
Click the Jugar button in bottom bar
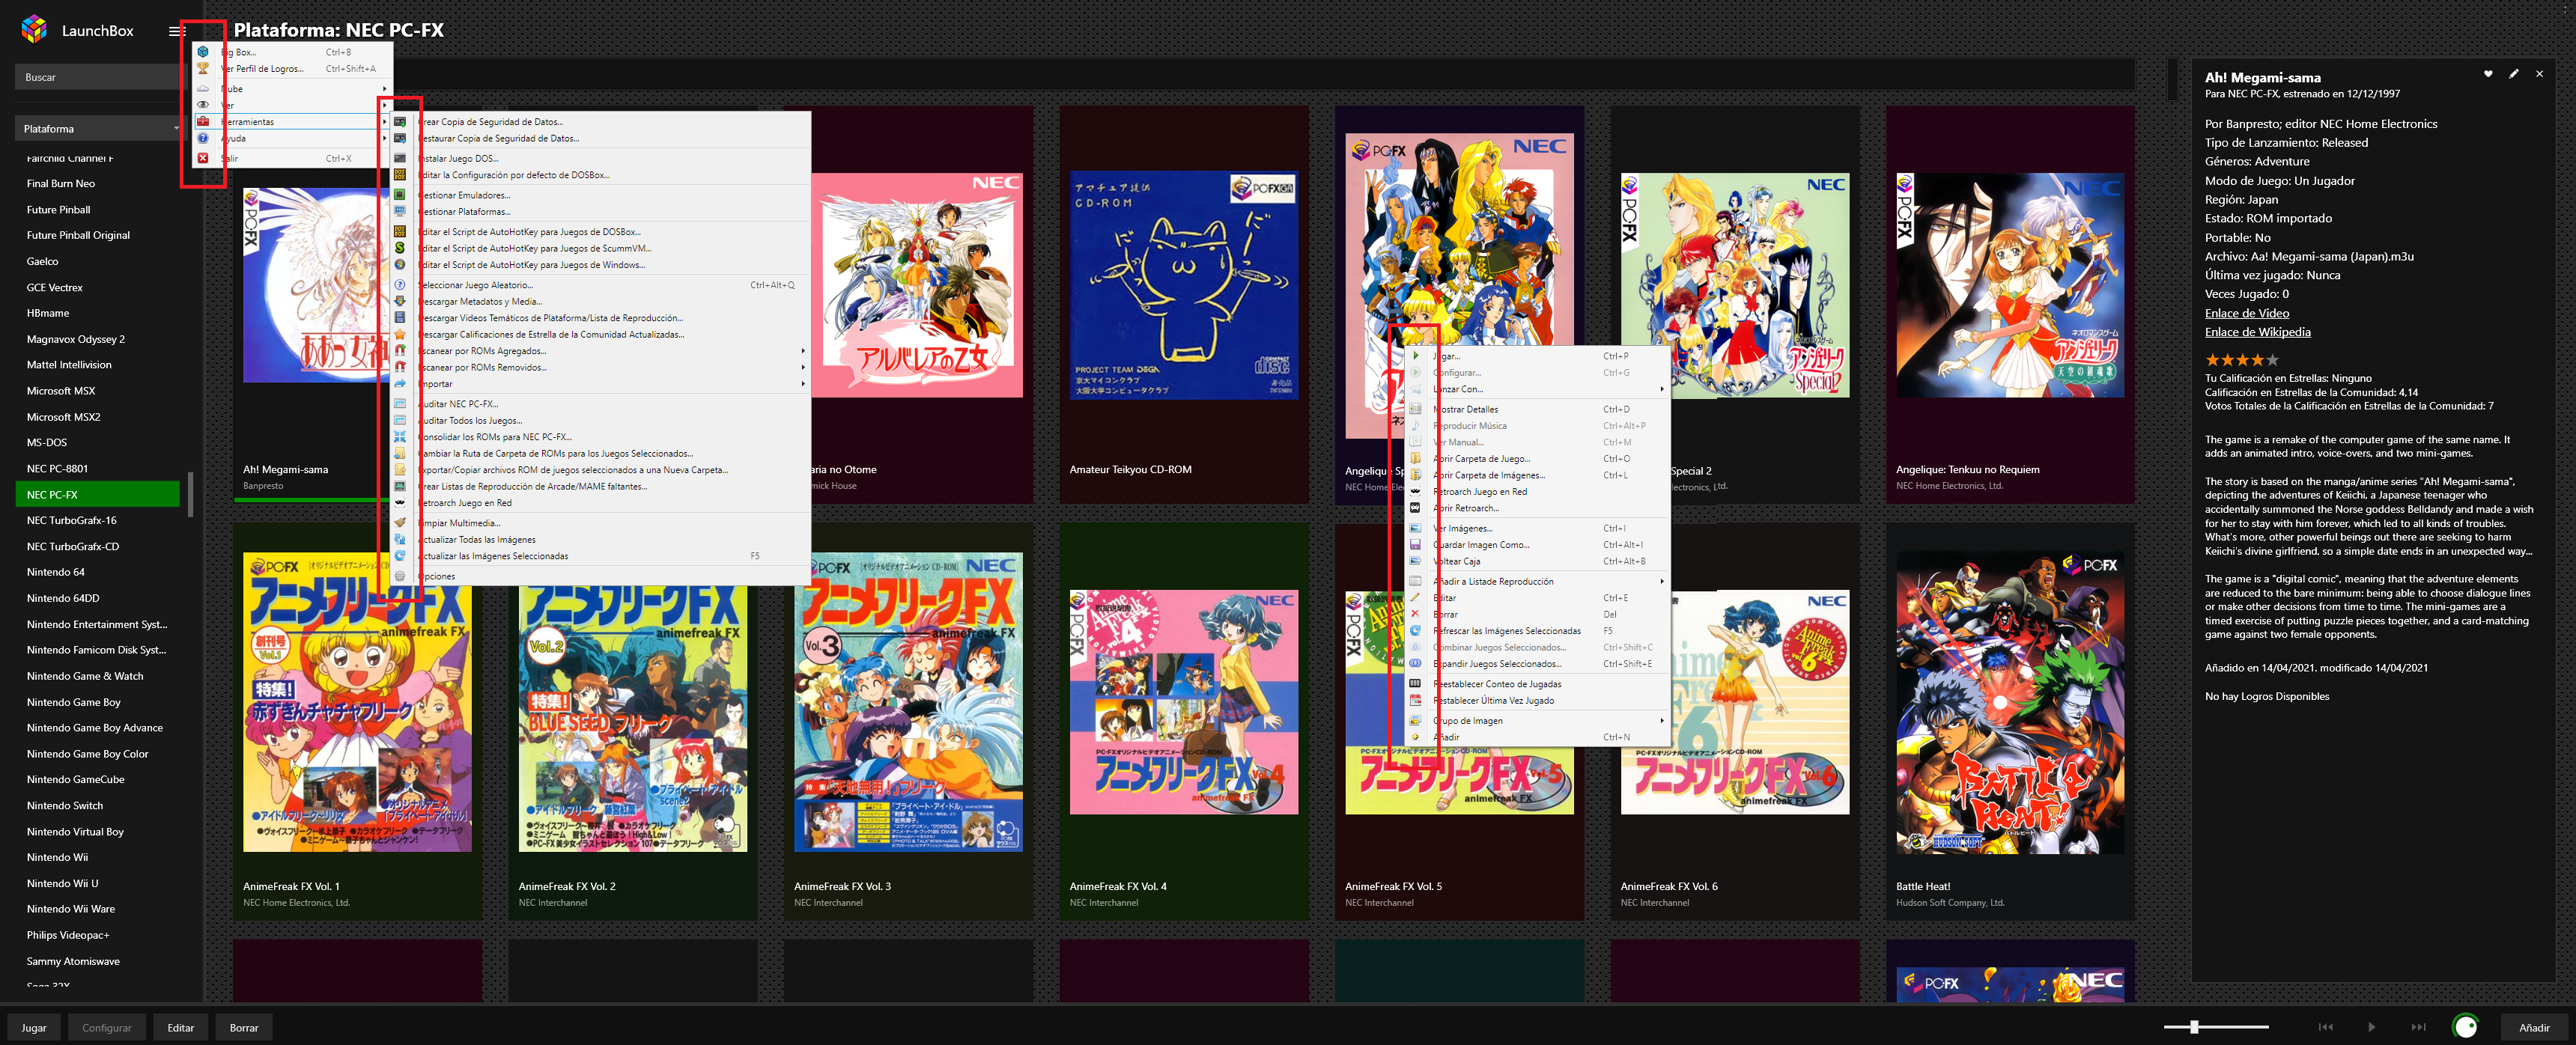point(34,1028)
